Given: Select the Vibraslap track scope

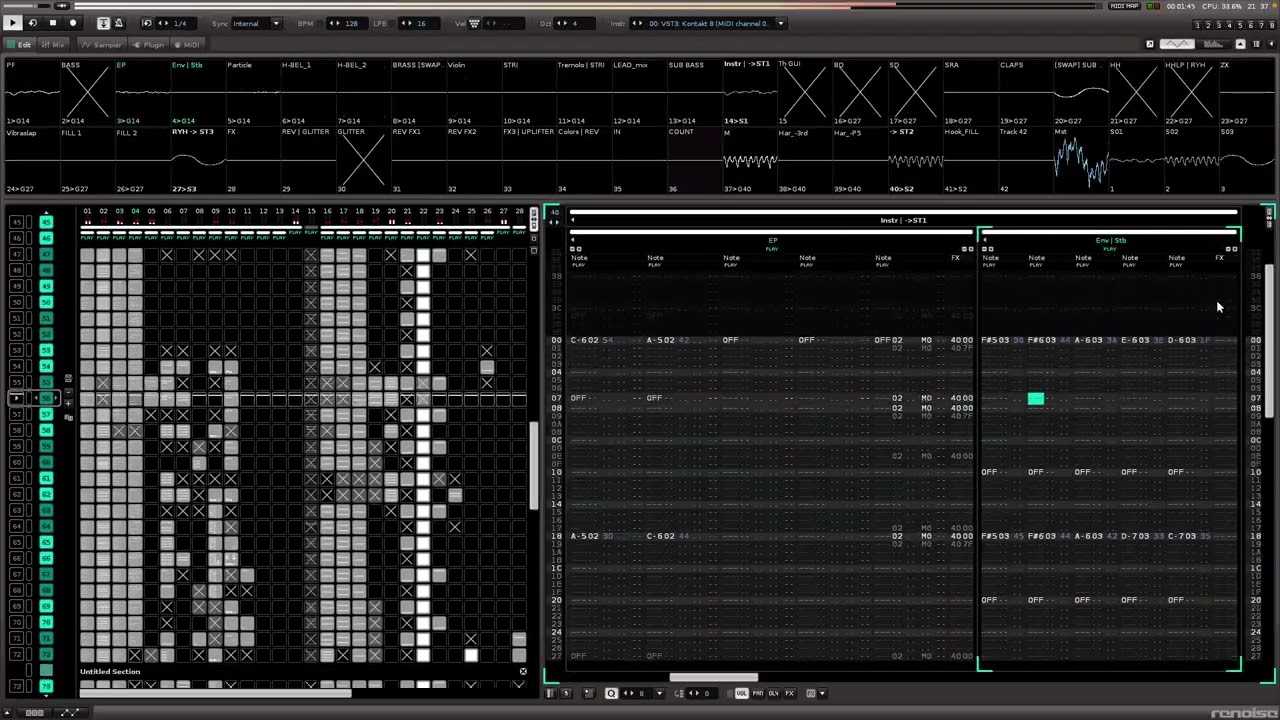Looking at the screenshot, I should [x=31, y=160].
